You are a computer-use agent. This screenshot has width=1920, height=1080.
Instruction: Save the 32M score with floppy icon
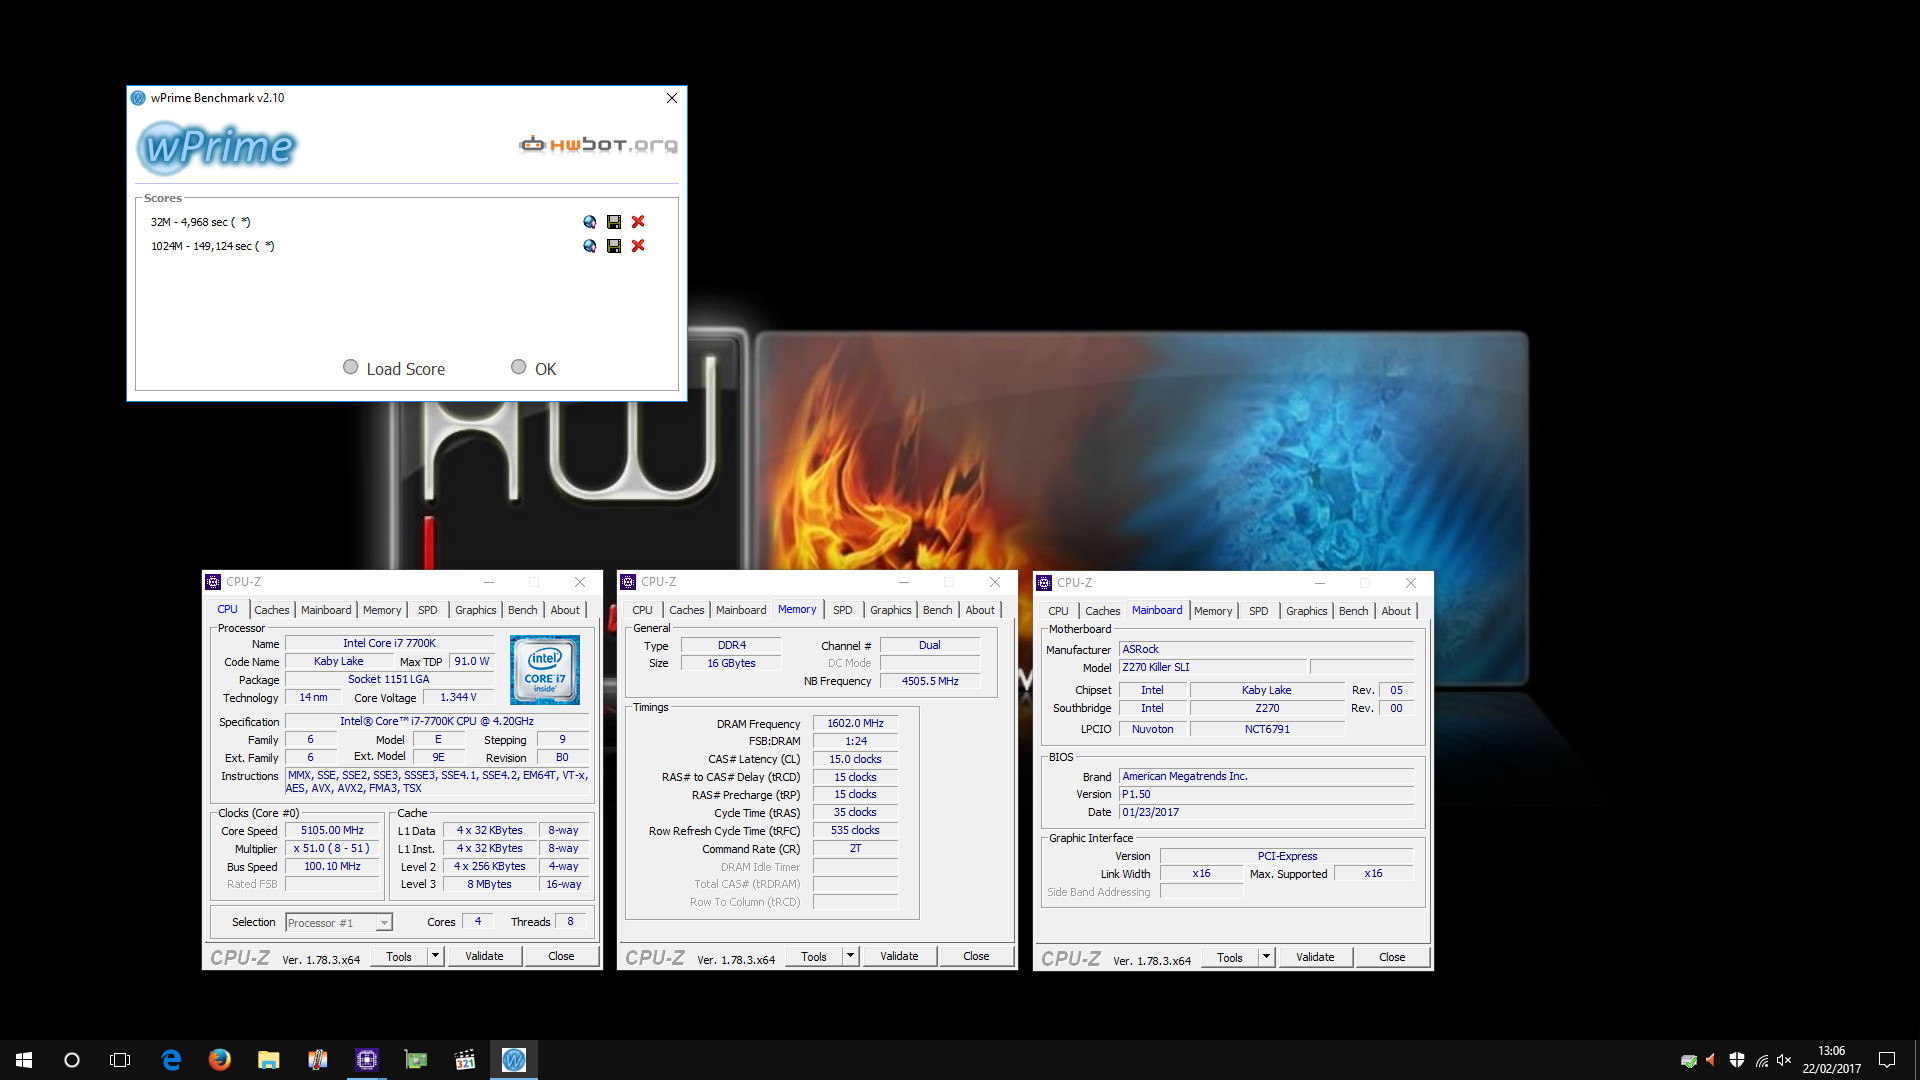[614, 222]
